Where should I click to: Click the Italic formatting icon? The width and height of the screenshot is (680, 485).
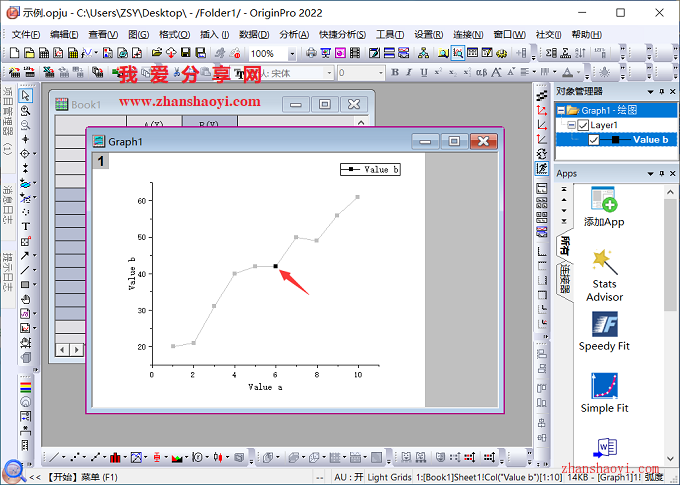[x=409, y=72]
